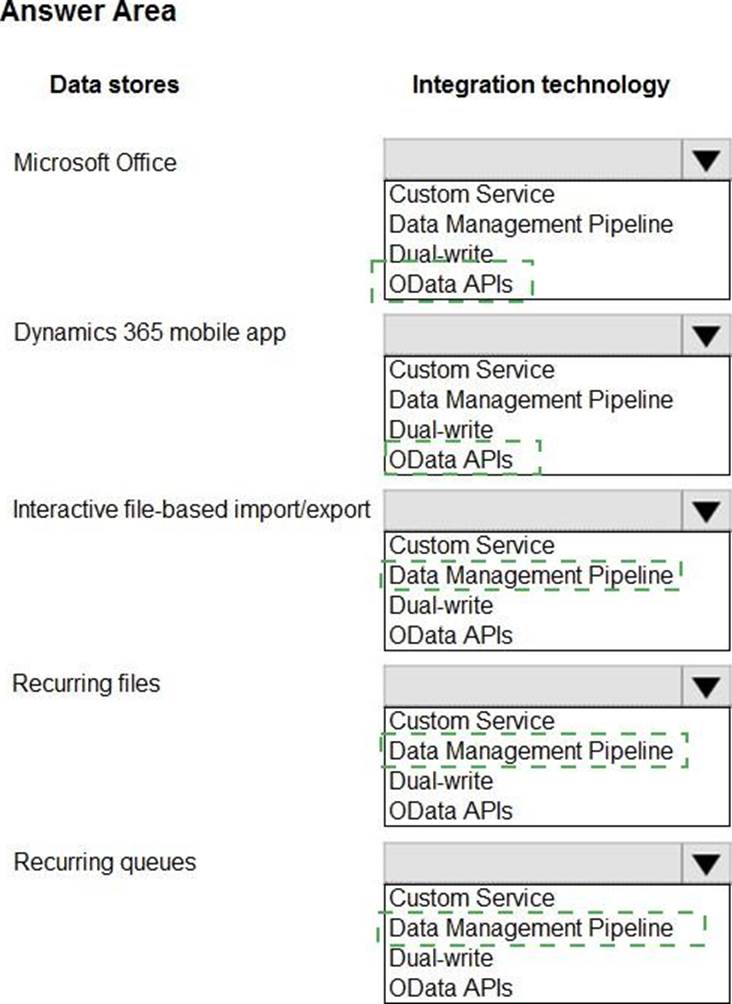The image size is (732, 1004).
Task: Choose Dual-write for Interactive file-based import/export
Action: (441, 606)
